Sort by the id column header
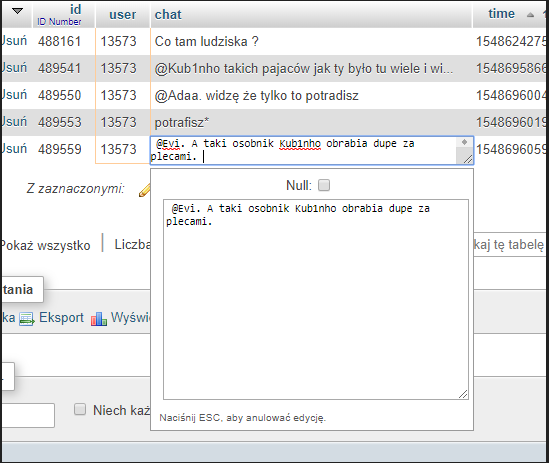The height and width of the screenshot is (463, 549). pos(76,9)
